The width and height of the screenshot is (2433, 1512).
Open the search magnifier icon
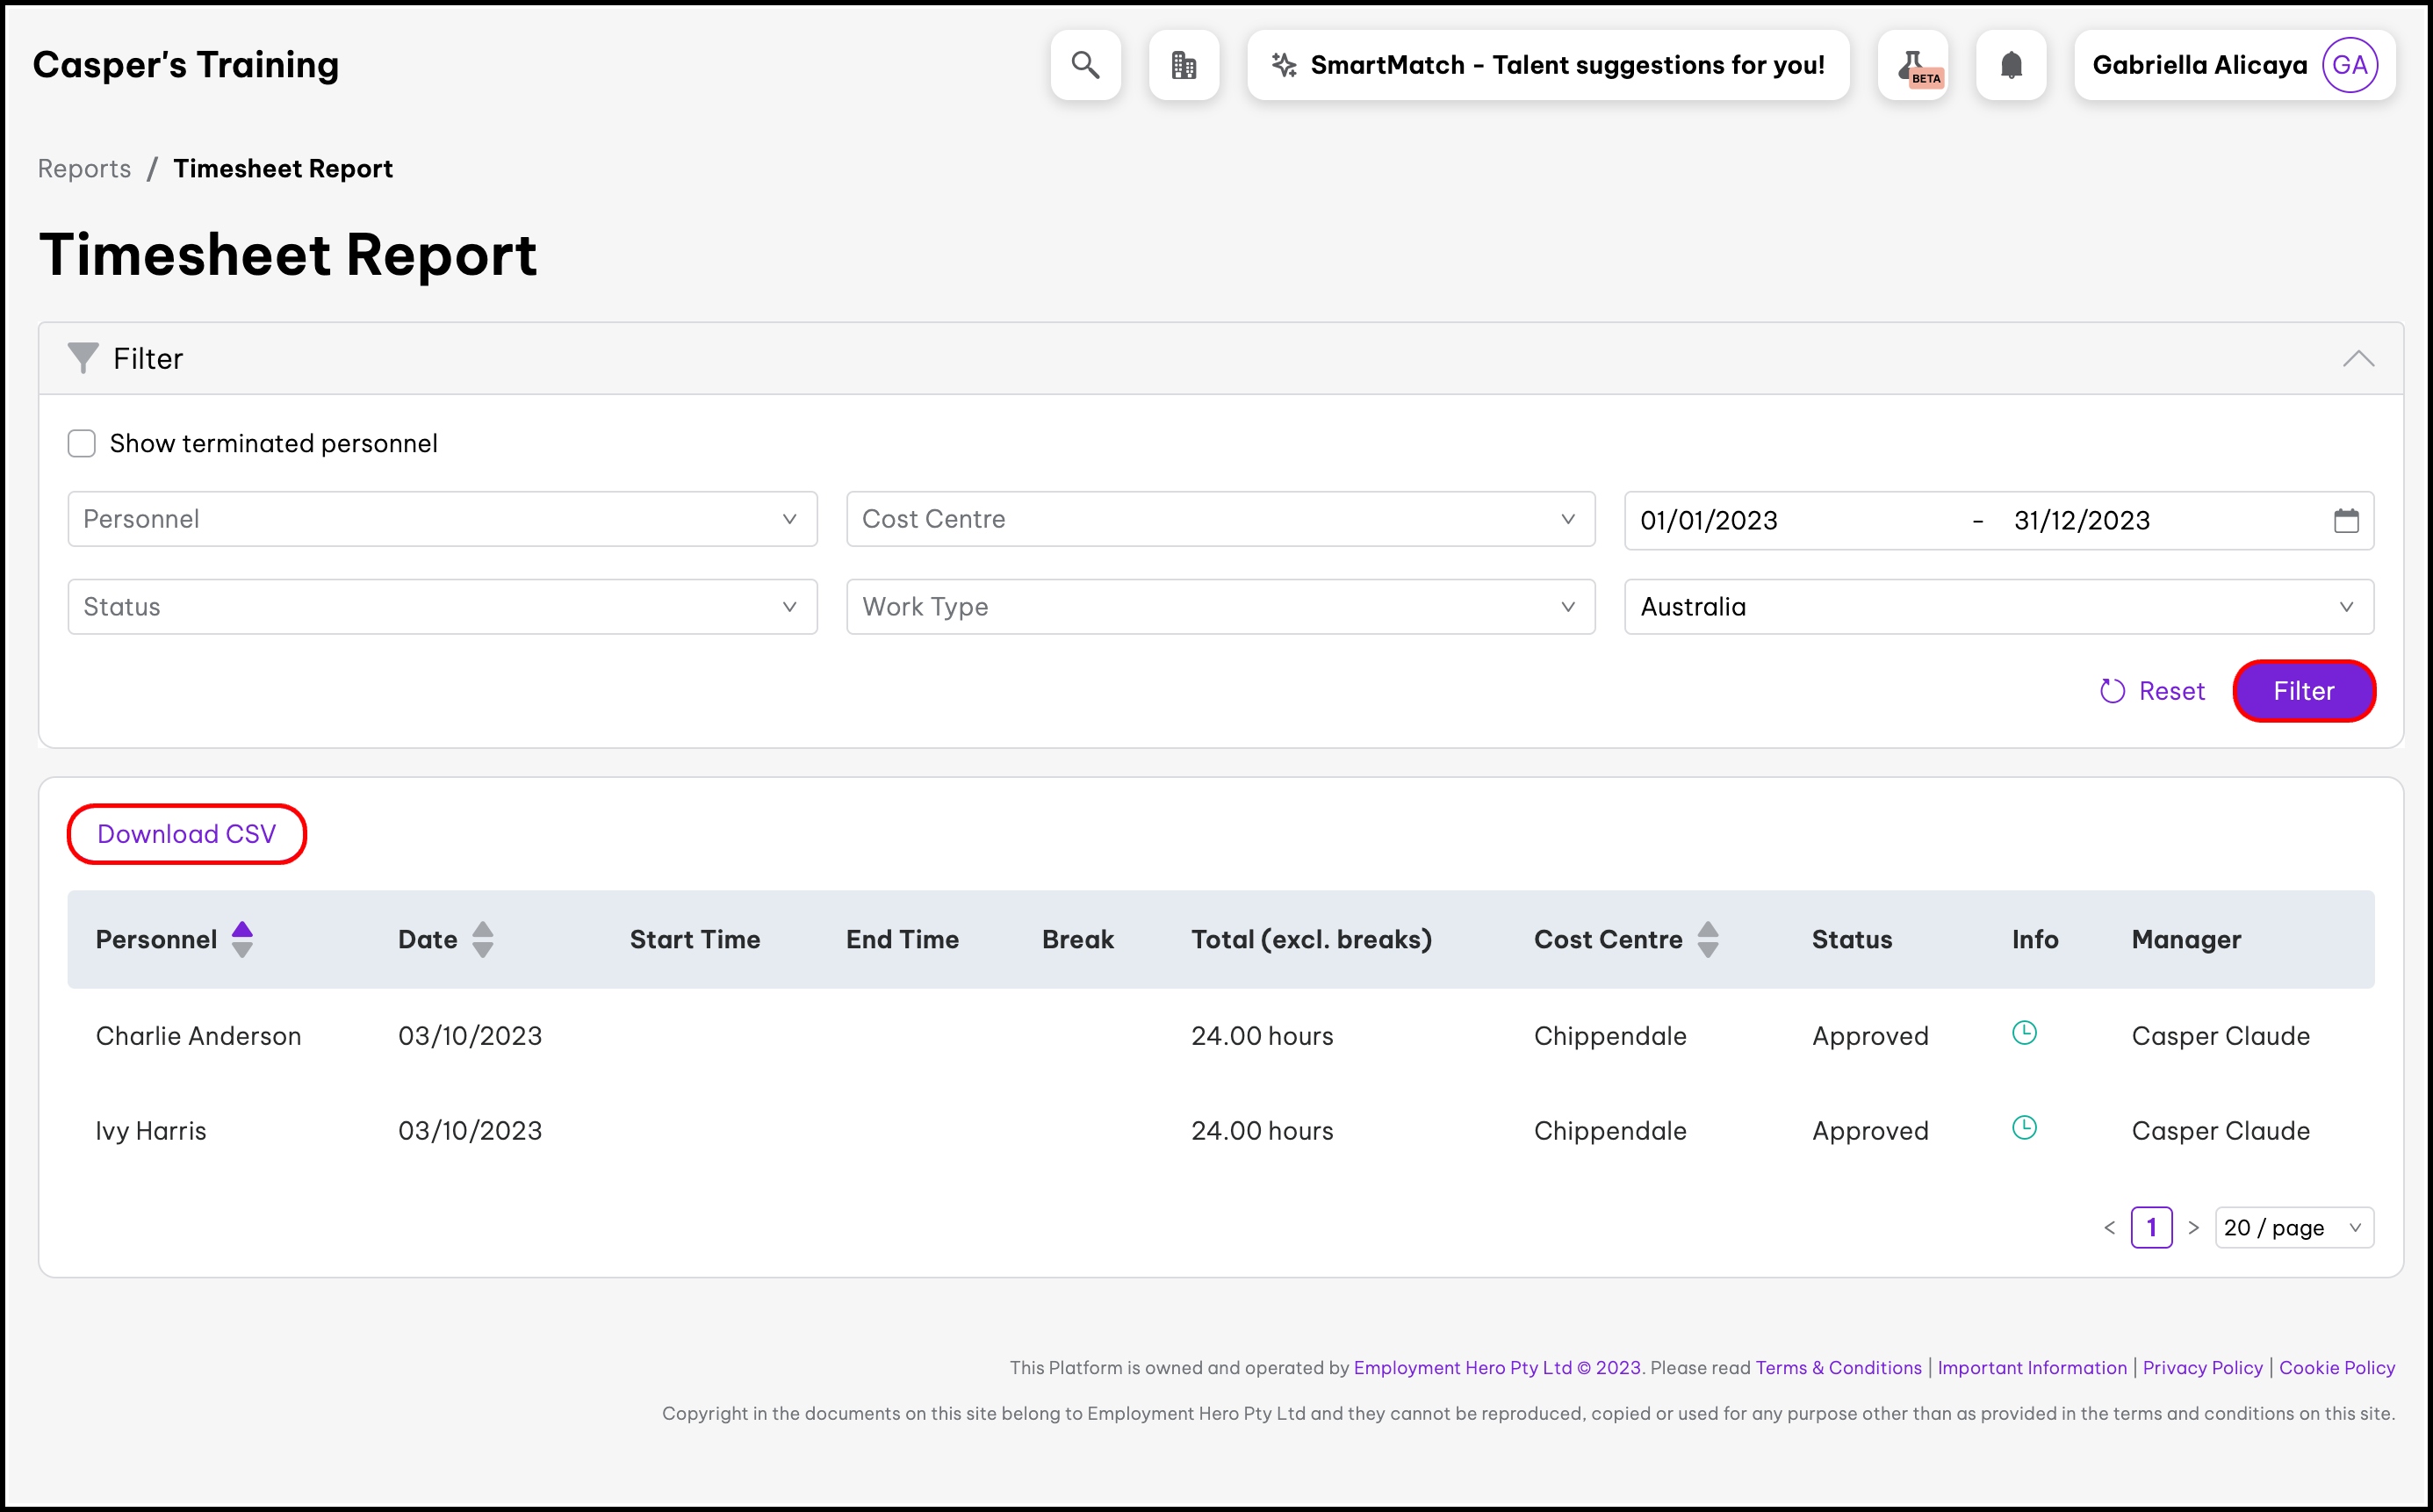1085,65
